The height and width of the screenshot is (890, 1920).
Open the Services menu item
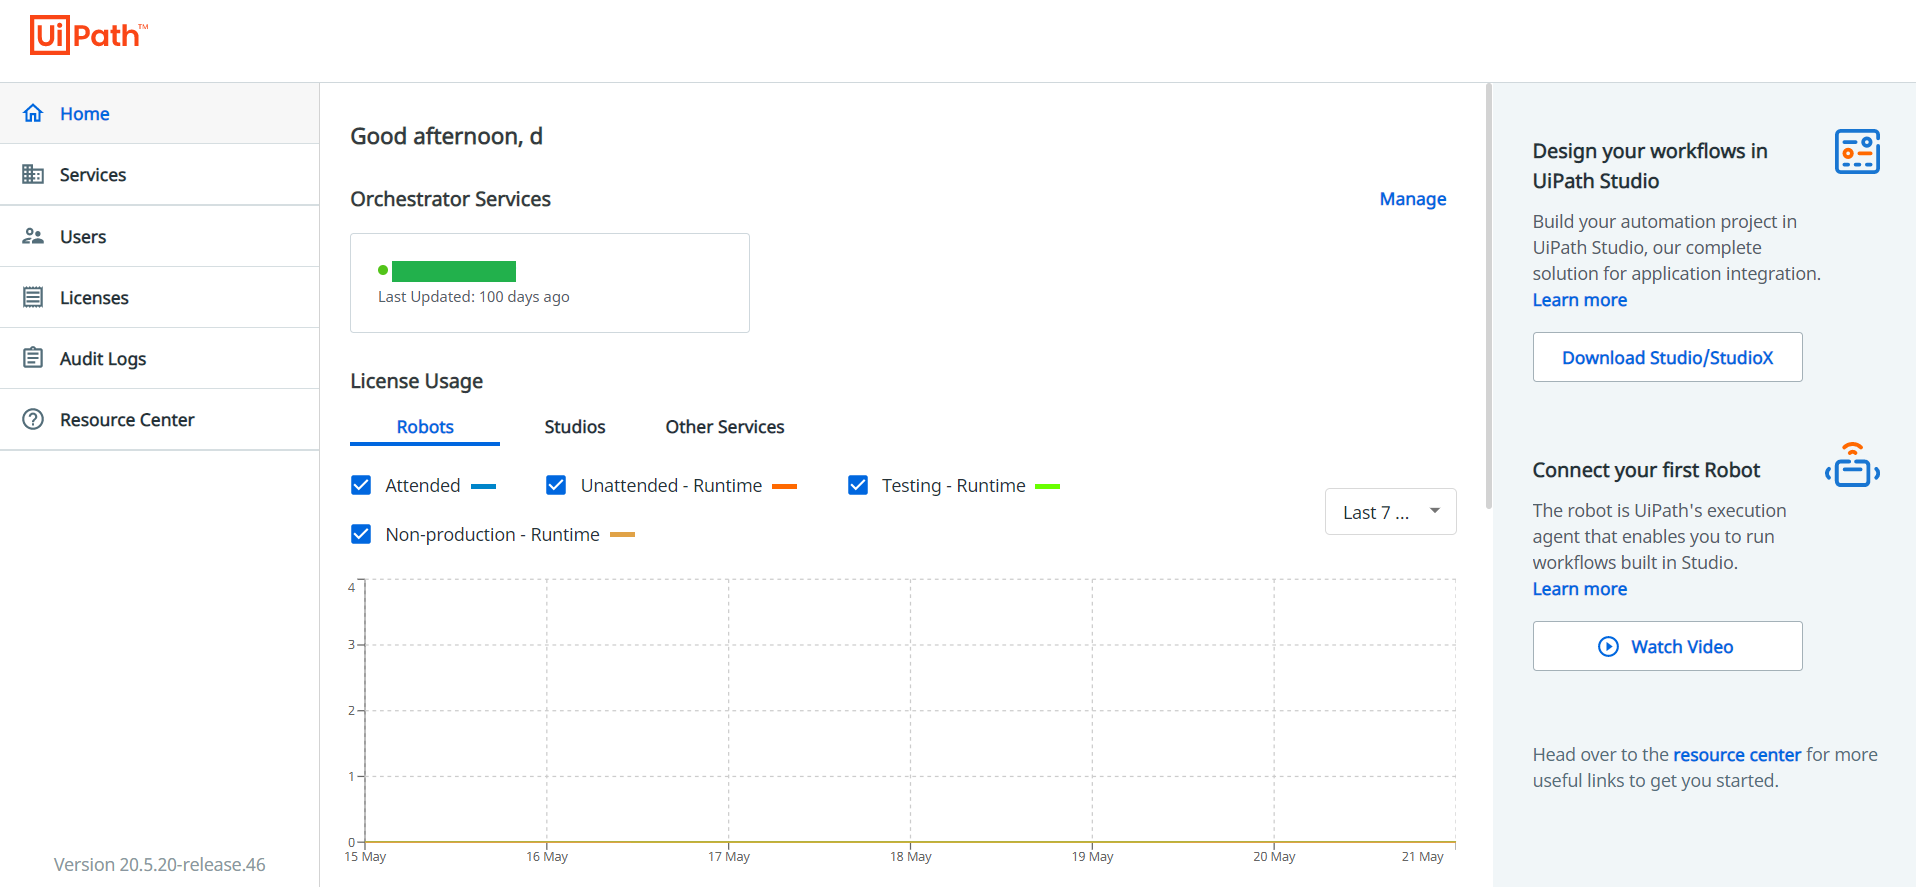click(x=160, y=175)
